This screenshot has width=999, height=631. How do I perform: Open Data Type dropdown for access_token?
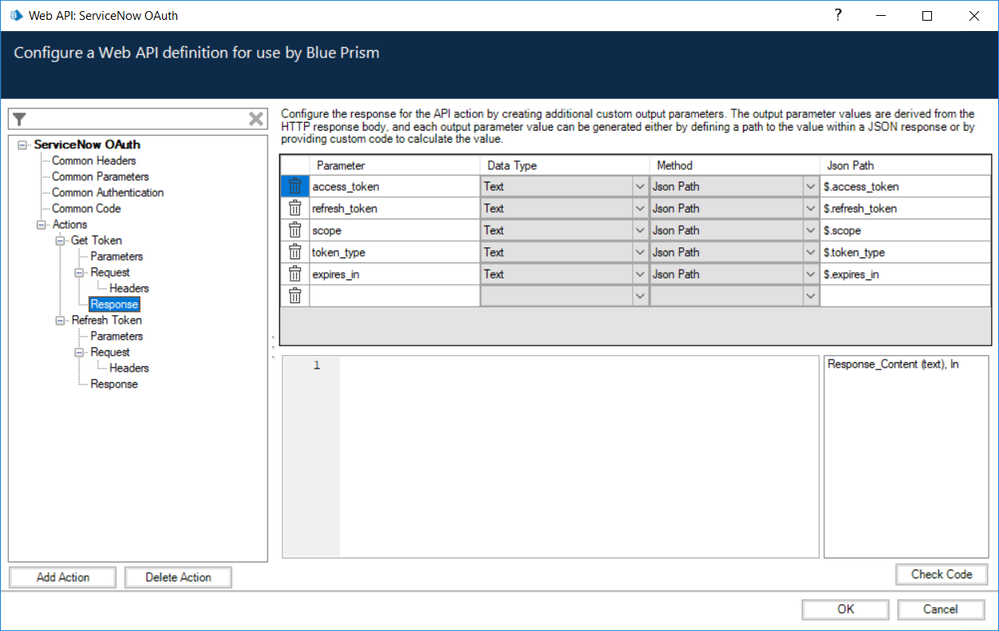(x=639, y=186)
